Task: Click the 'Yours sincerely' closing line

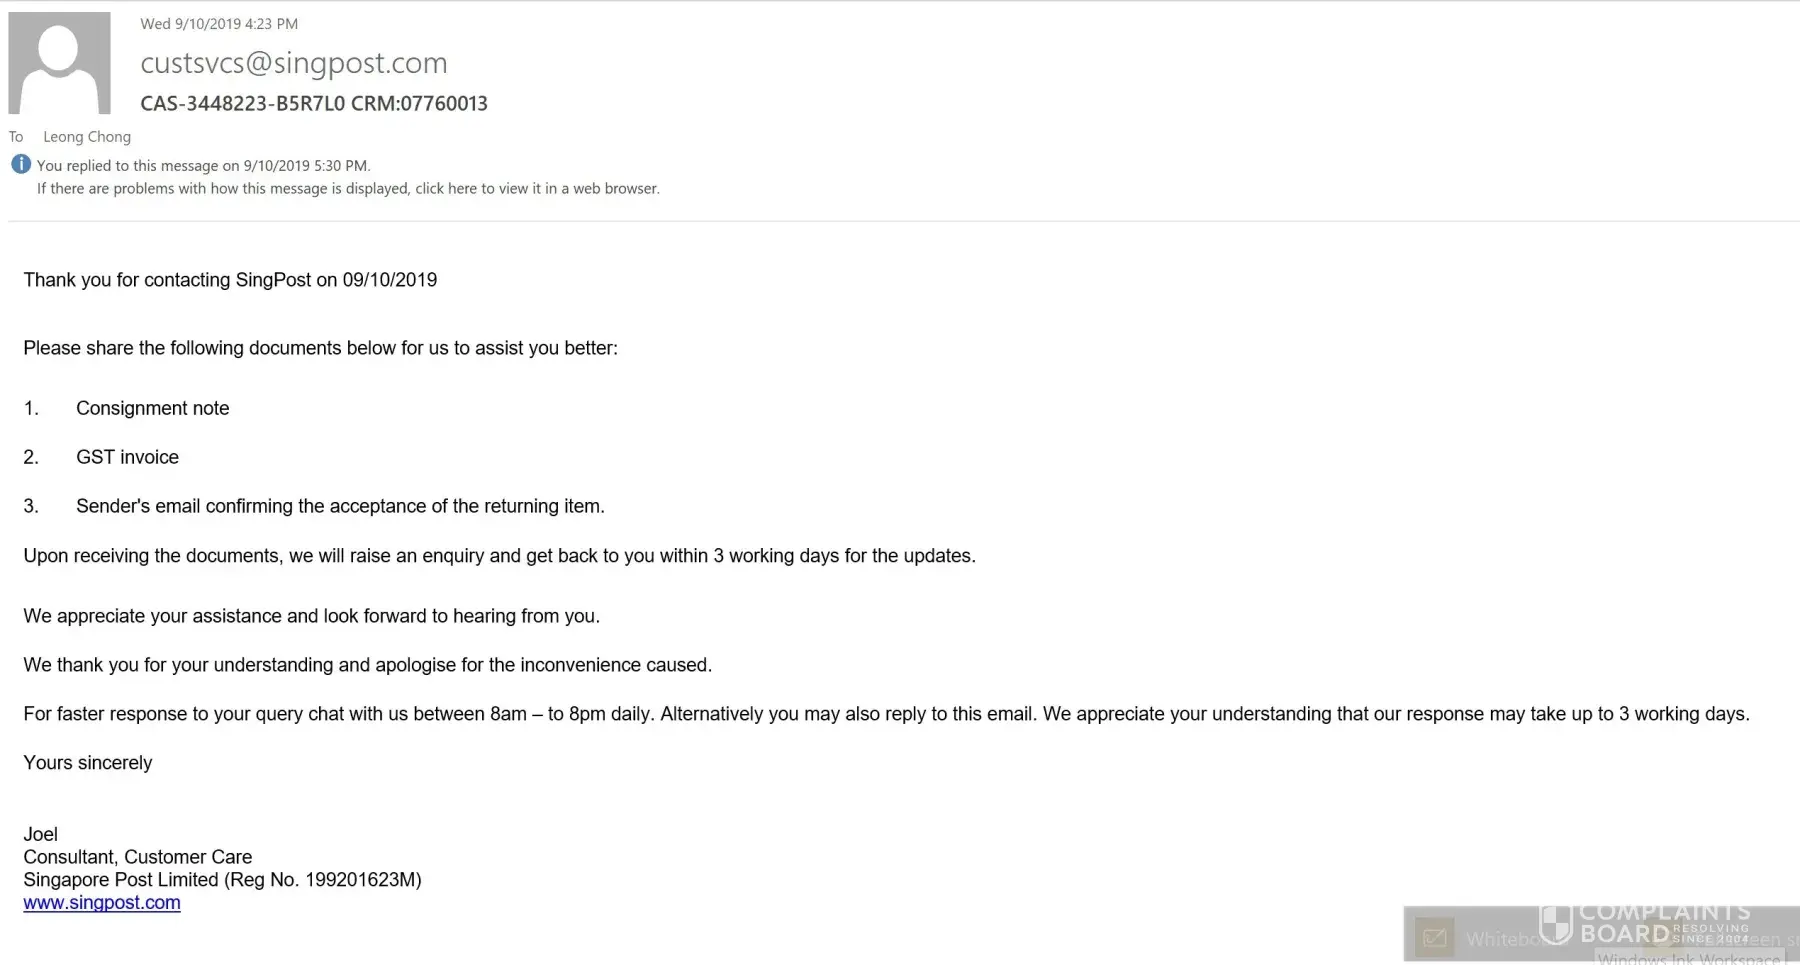Action: (88, 763)
